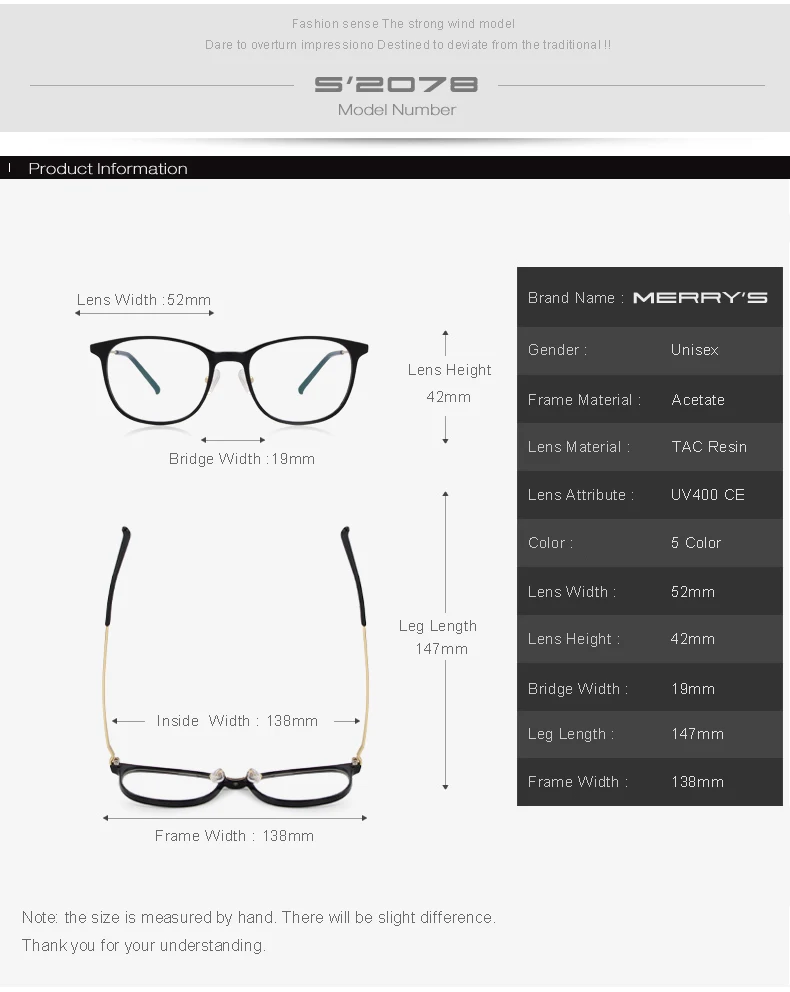This screenshot has height=992, width=790.
Task: Click "Frame Width :" label in the spec table
Action: [x=578, y=782]
